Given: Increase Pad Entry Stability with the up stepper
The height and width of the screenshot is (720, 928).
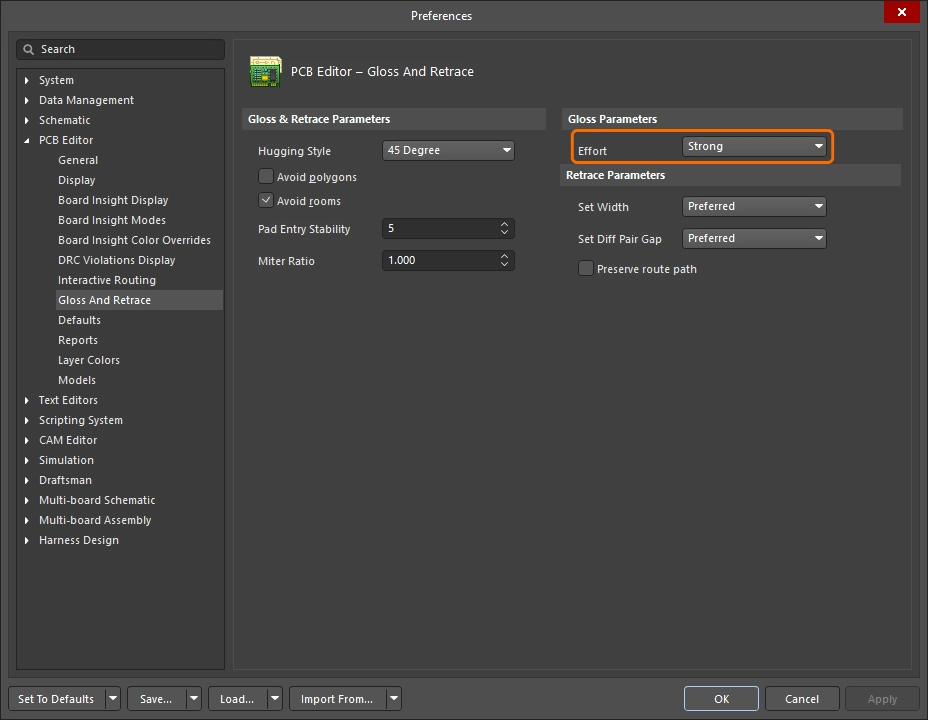Looking at the screenshot, I should pos(504,224).
